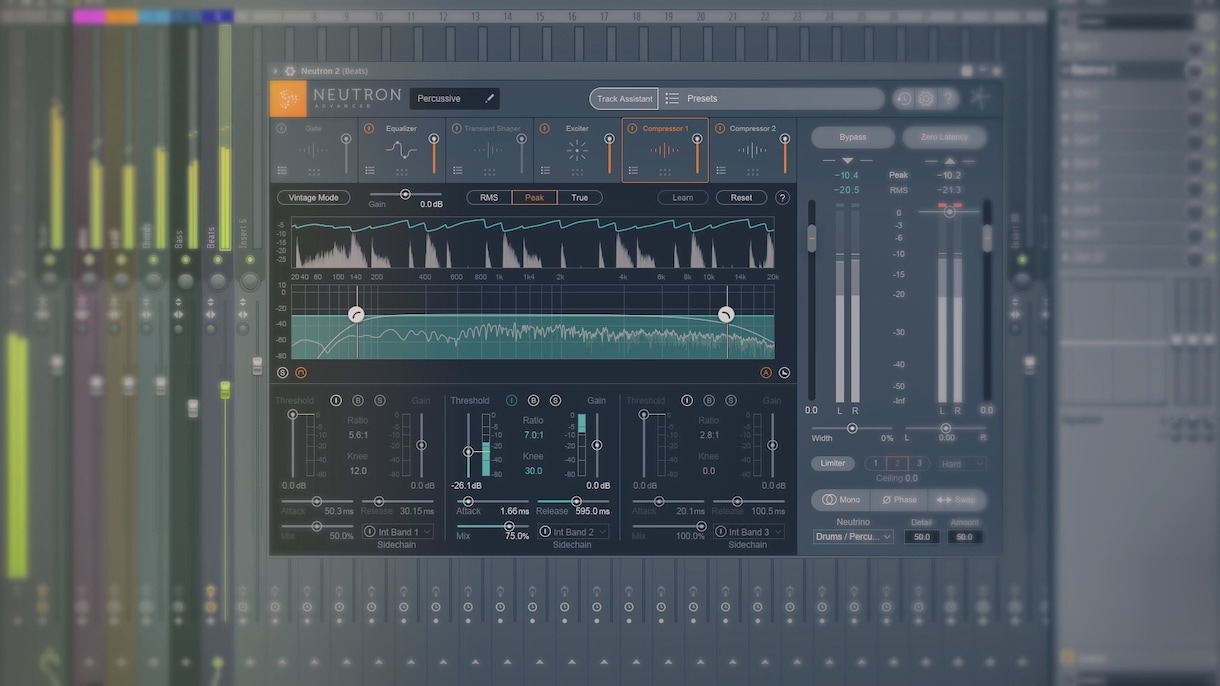The height and width of the screenshot is (686, 1220).
Task: Toggle the Exciter module power button
Action: (x=545, y=128)
